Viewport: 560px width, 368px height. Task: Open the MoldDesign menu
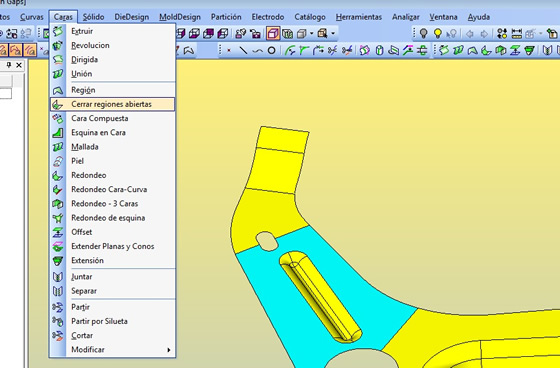point(180,17)
